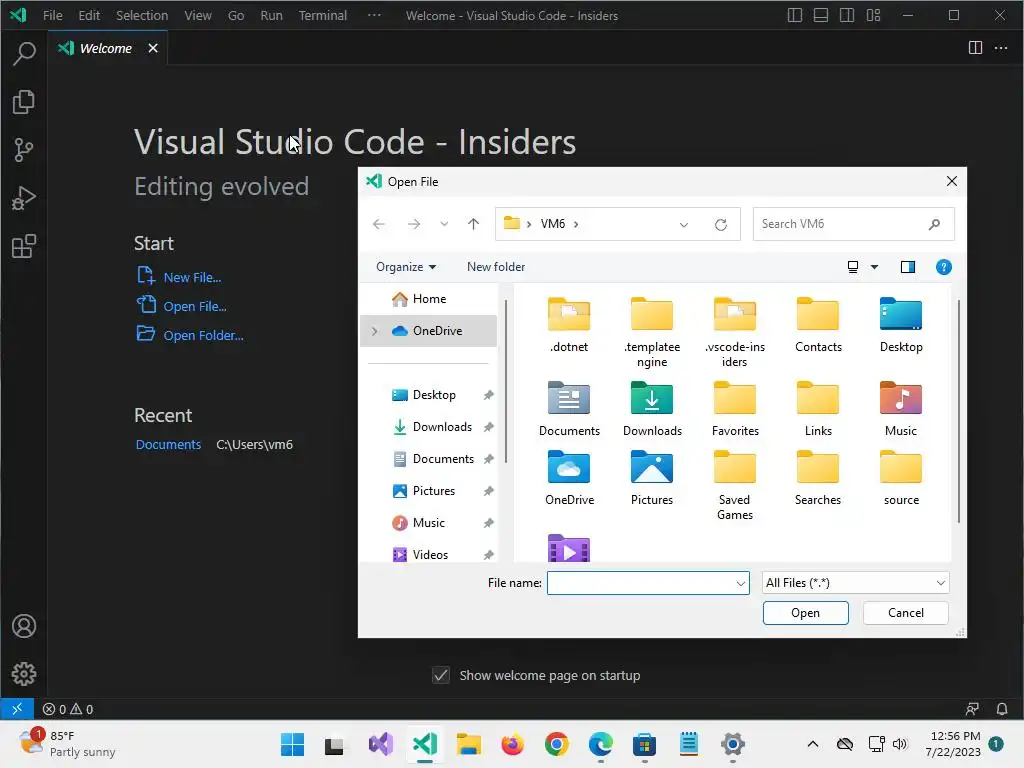Viewport: 1024px width, 768px height.
Task: Click the New File... link
Action: (192, 278)
